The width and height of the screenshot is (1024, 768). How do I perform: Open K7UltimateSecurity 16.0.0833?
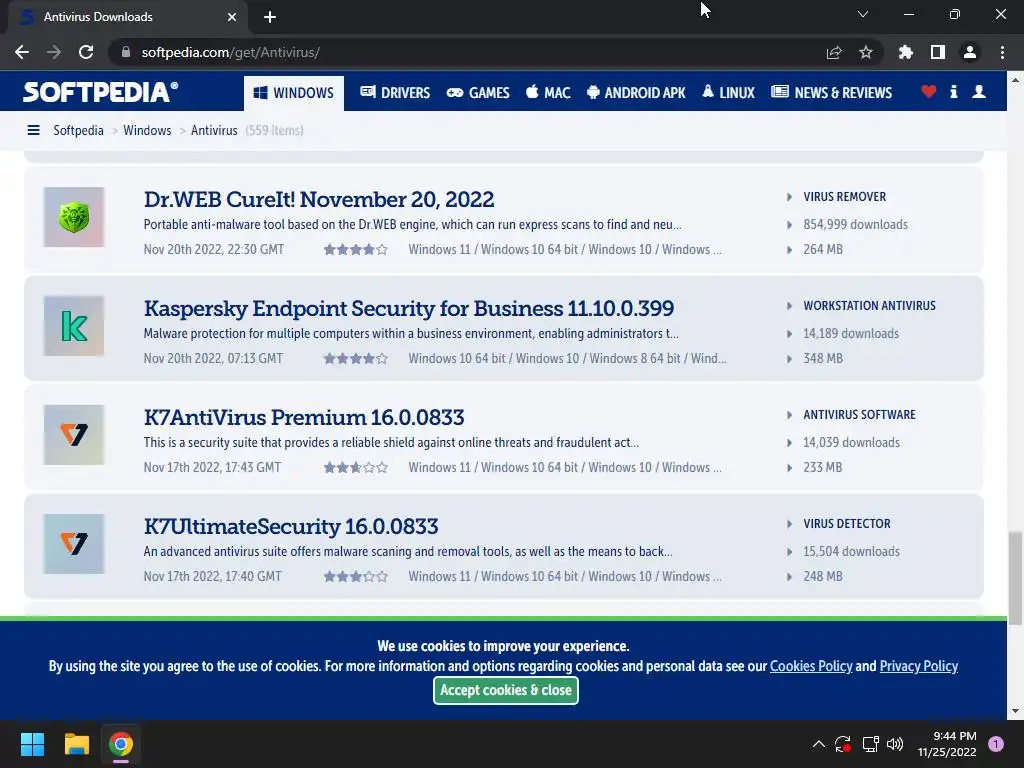pos(291,526)
